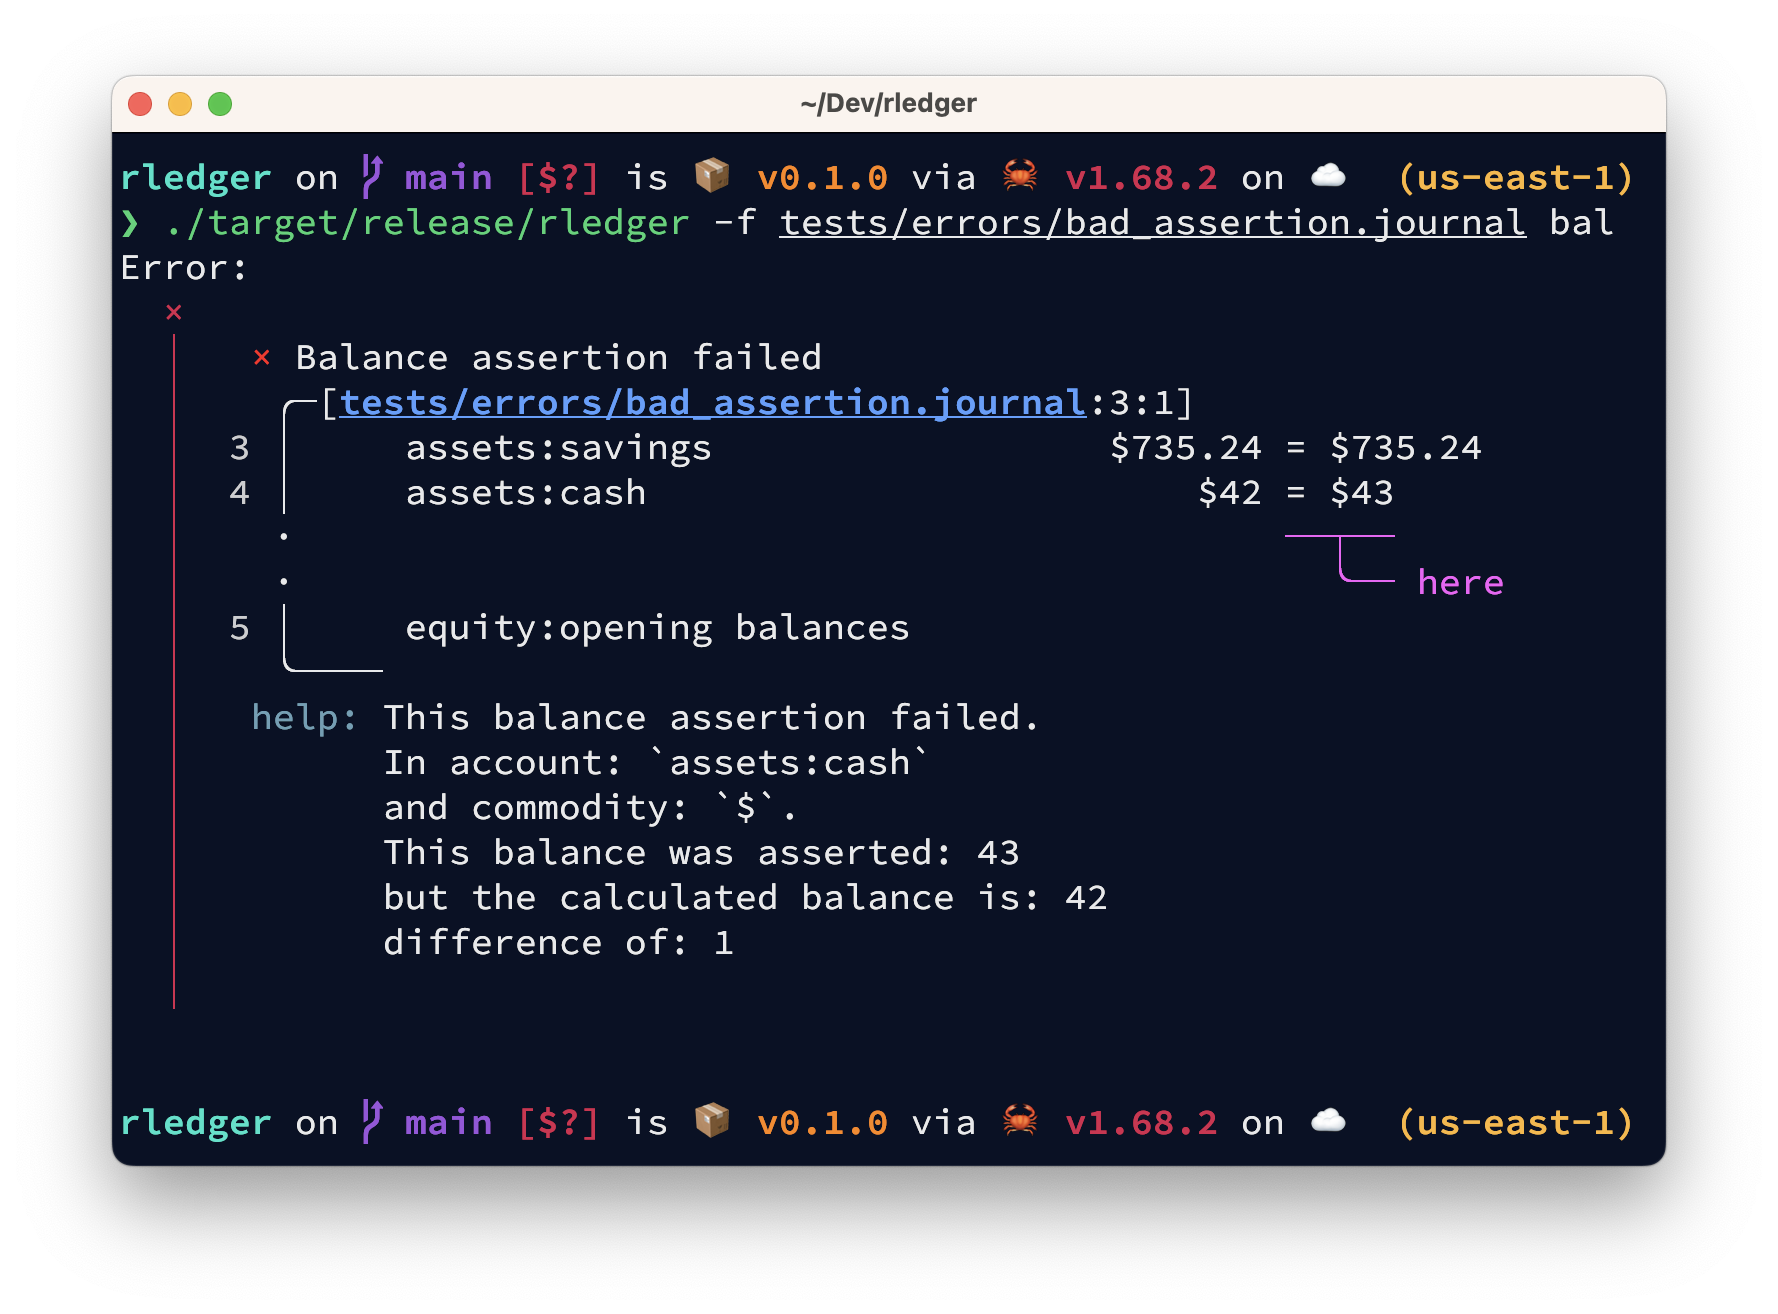Click the crab emoji in bottom prompt

click(x=1019, y=1121)
